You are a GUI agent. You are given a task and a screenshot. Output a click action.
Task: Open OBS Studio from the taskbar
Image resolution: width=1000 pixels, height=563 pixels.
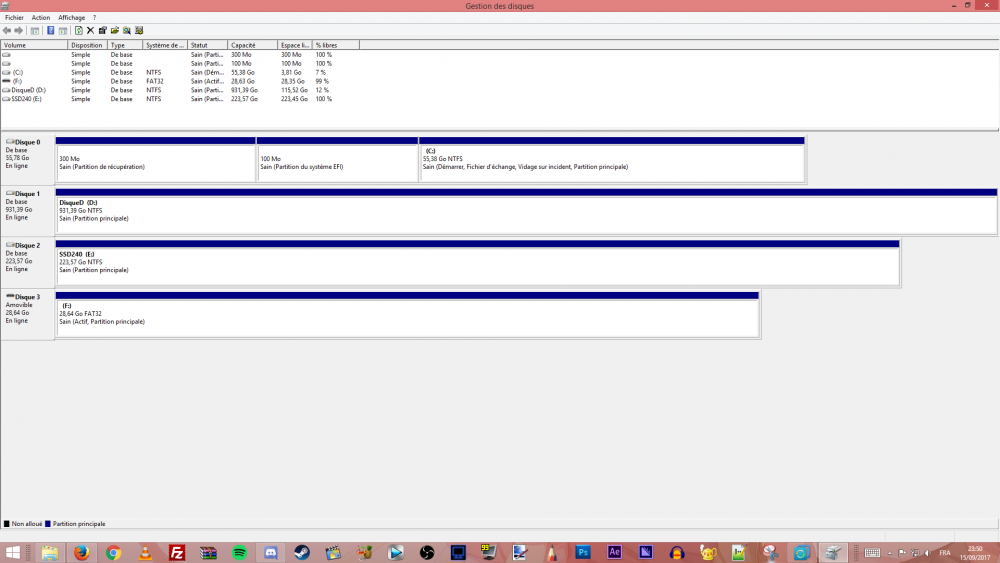pos(427,553)
